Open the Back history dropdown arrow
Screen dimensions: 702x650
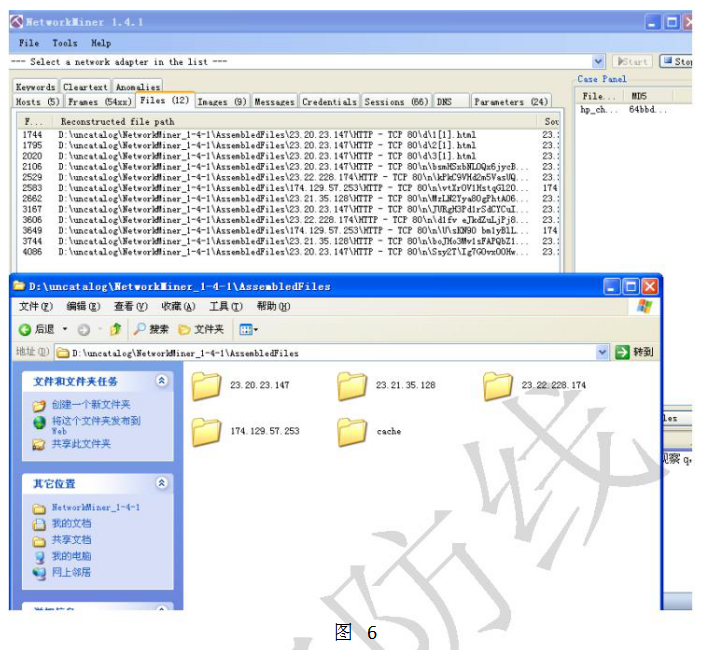pos(65,329)
